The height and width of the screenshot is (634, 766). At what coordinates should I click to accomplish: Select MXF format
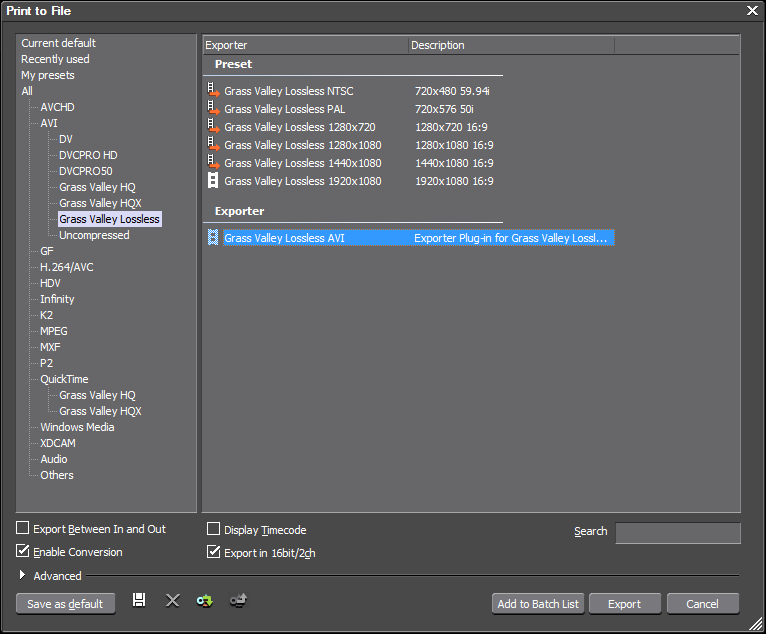pyautogui.click(x=50, y=347)
